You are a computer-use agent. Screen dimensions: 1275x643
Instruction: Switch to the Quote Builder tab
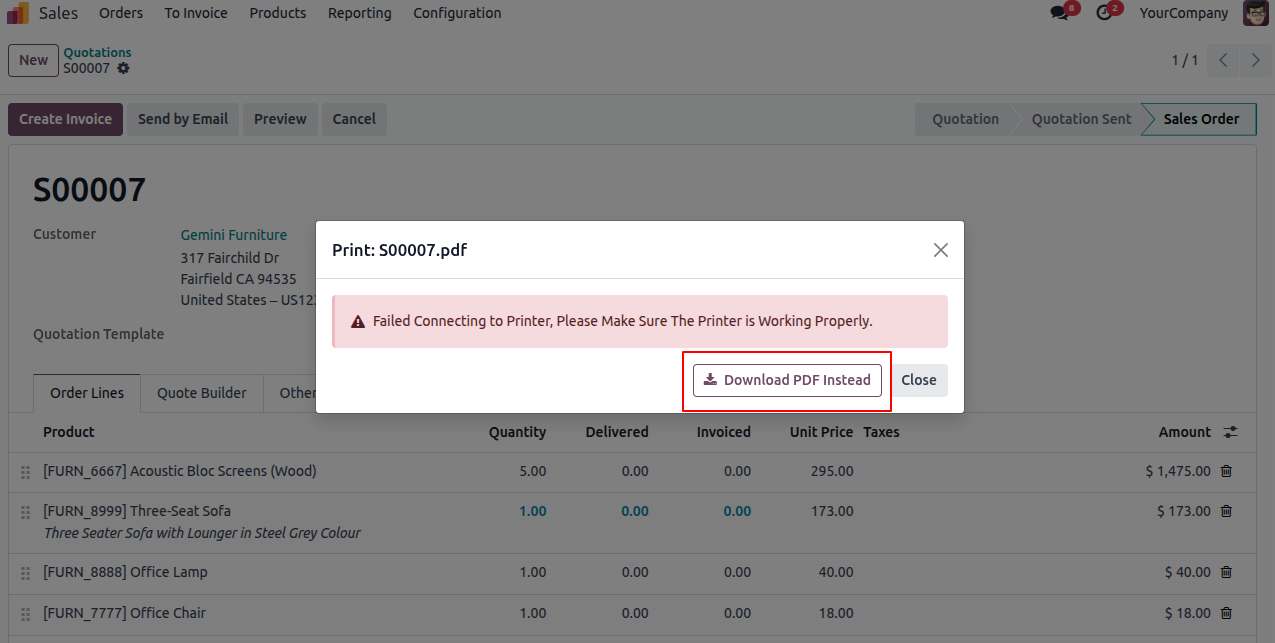tap(202, 393)
